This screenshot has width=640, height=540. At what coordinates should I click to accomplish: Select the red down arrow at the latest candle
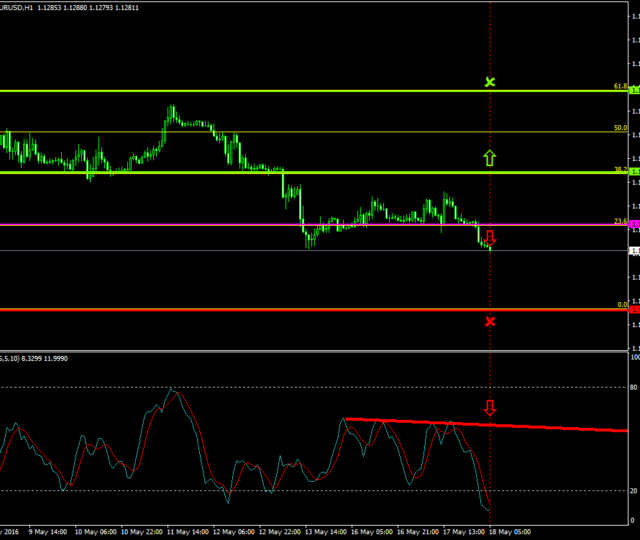pyautogui.click(x=490, y=237)
